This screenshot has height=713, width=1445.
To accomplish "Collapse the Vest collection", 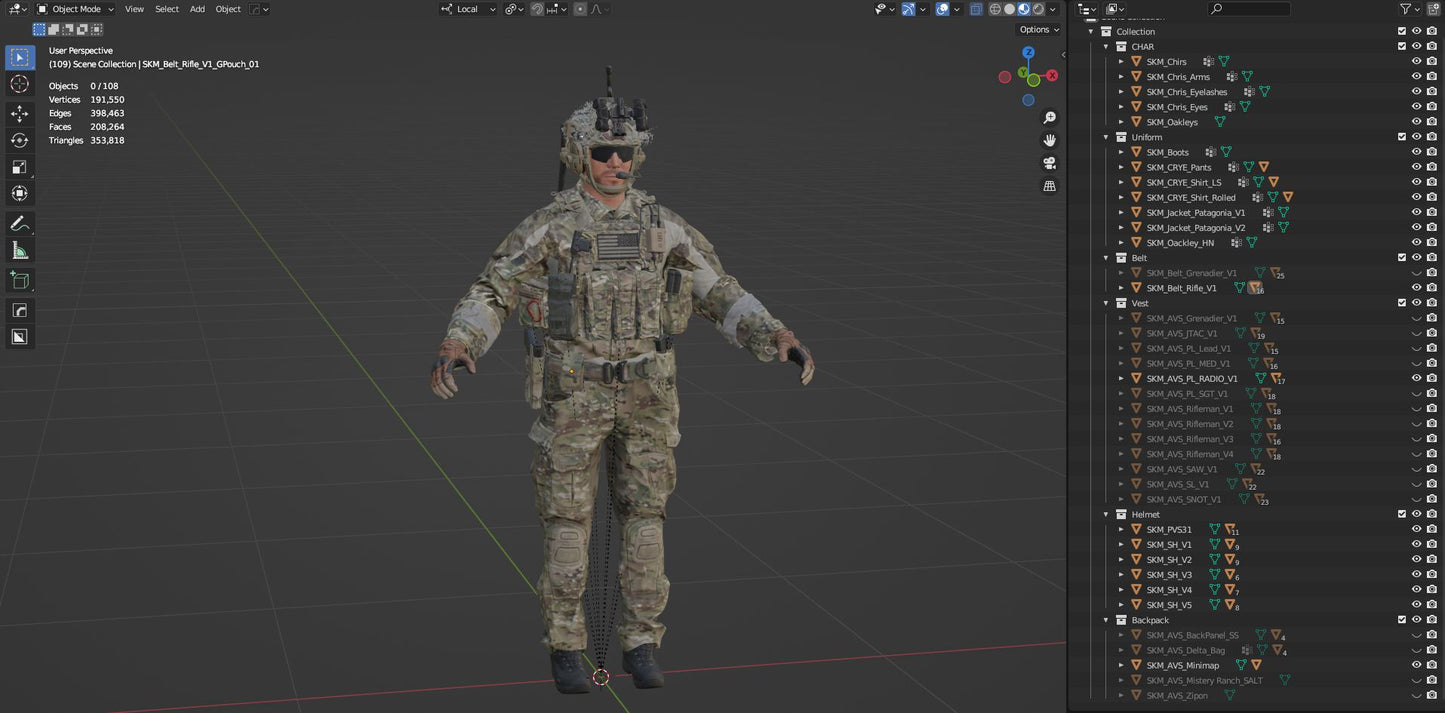I will pos(1106,303).
